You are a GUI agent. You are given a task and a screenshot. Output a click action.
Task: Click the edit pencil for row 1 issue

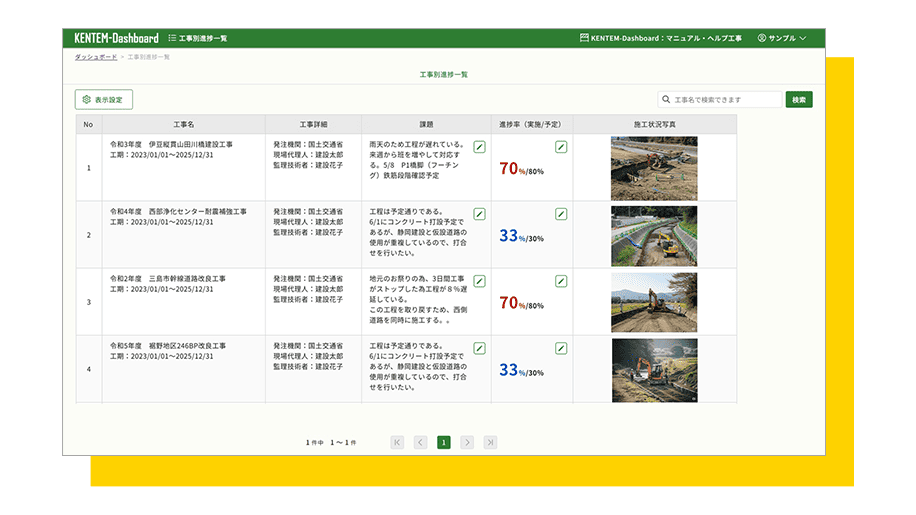(x=479, y=147)
